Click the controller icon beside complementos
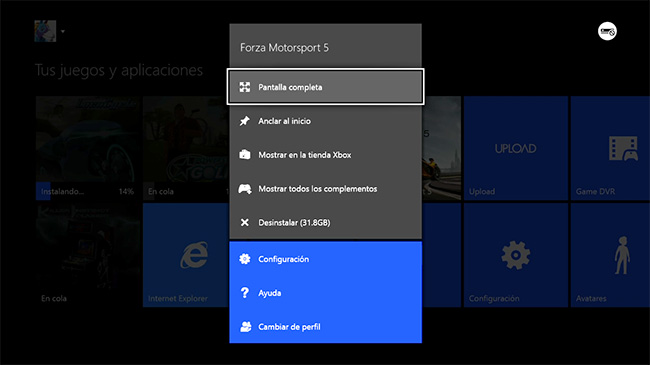The width and height of the screenshot is (650, 365). click(245, 189)
